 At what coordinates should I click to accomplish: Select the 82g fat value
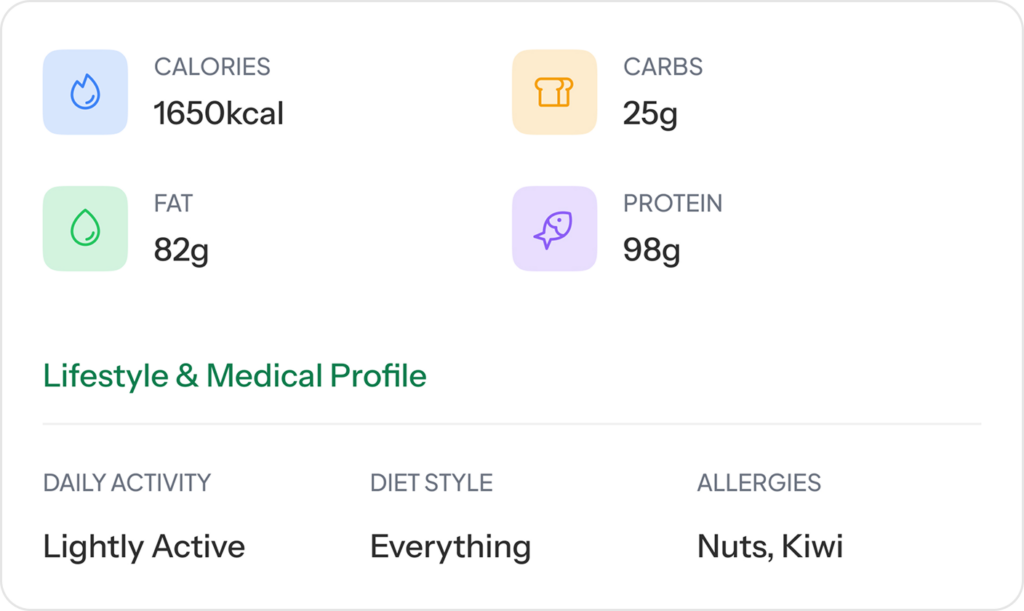tap(181, 250)
